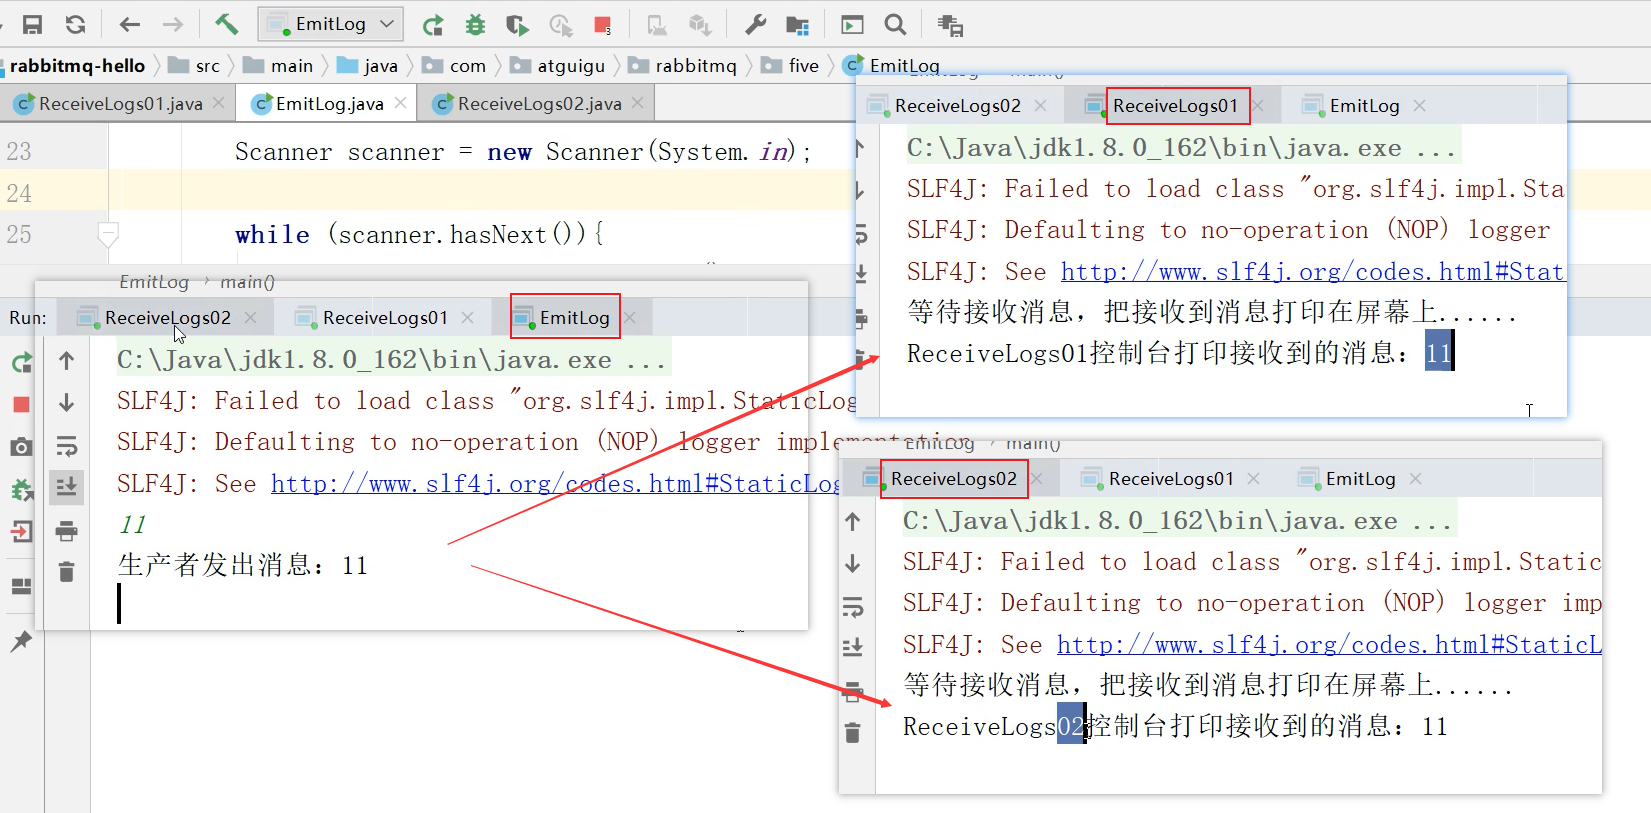Click up arrow in bottom-right console
The image size is (1651, 813).
click(852, 522)
